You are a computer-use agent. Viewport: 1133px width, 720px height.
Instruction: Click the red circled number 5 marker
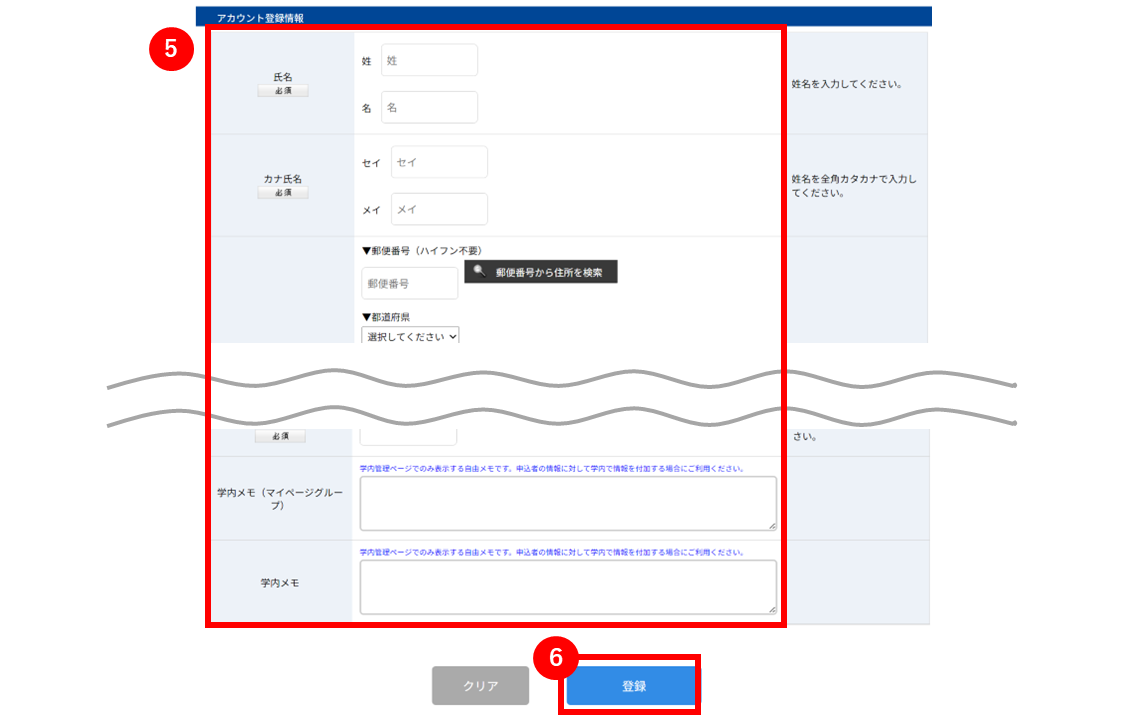pyautogui.click(x=171, y=49)
